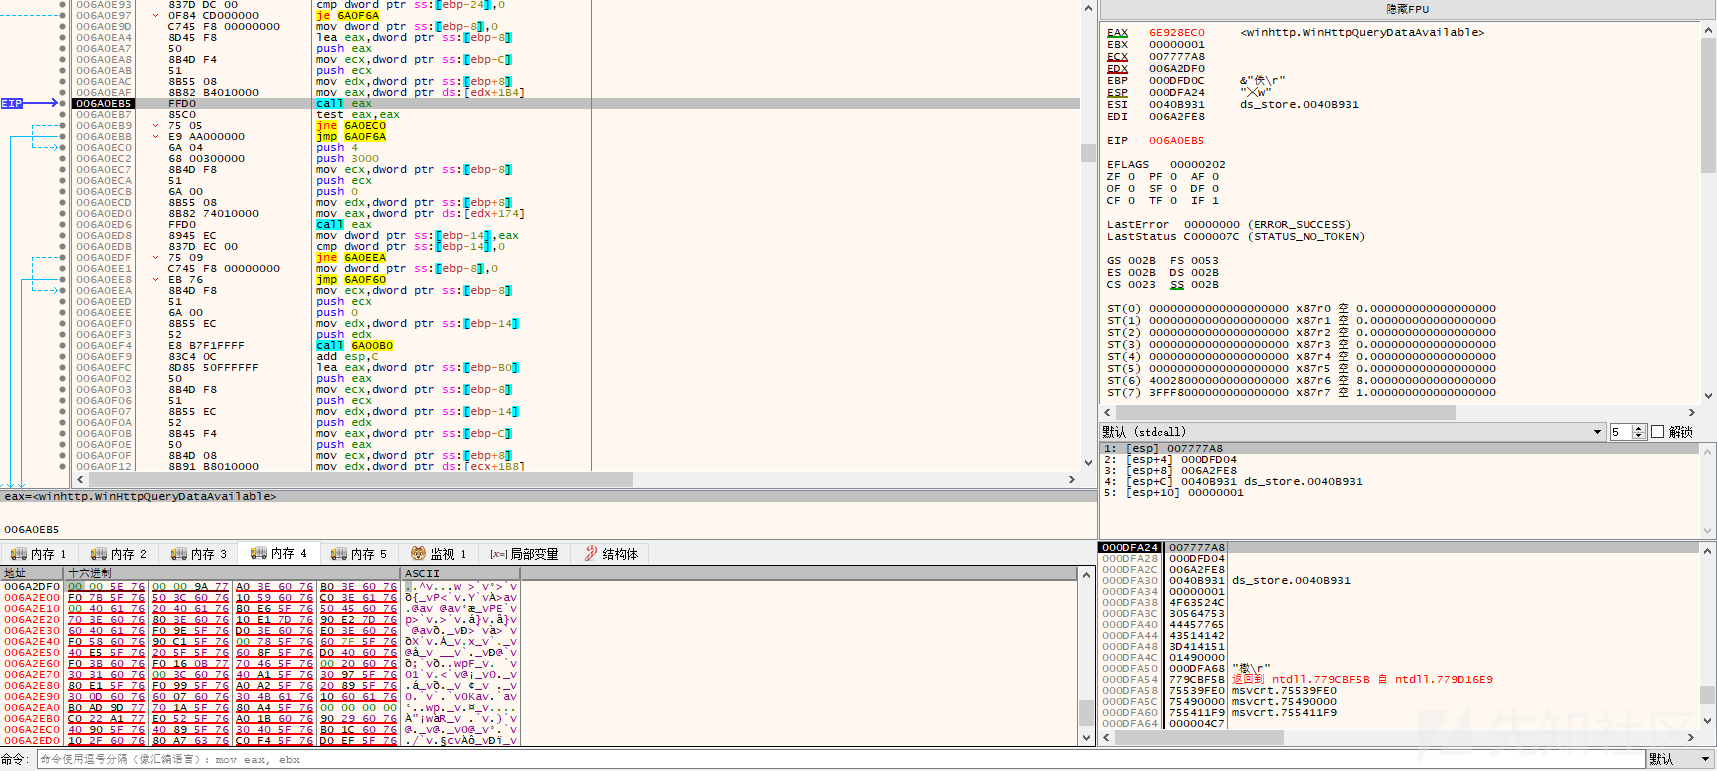
Task: Increase the argument count spinner
Action: coord(1639,428)
